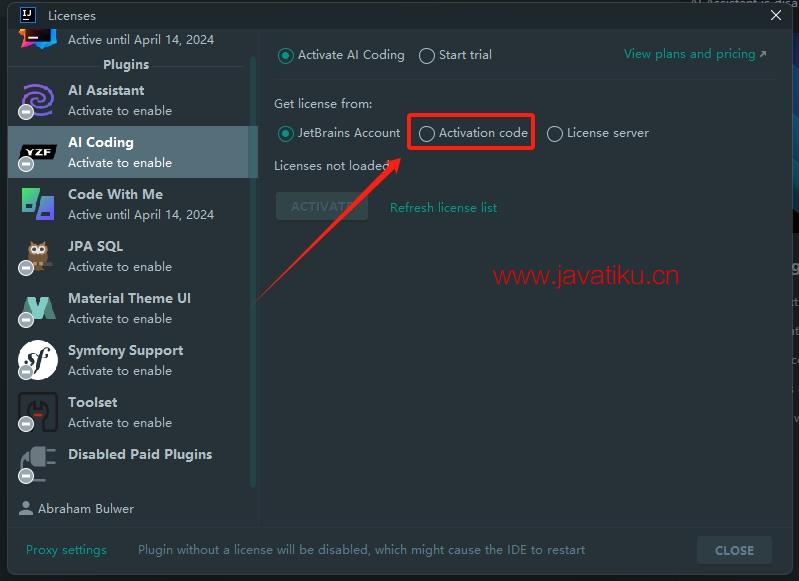799x581 pixels.
Task: Click the Code With Me plugin icon
Action: [x=38, y=204]
